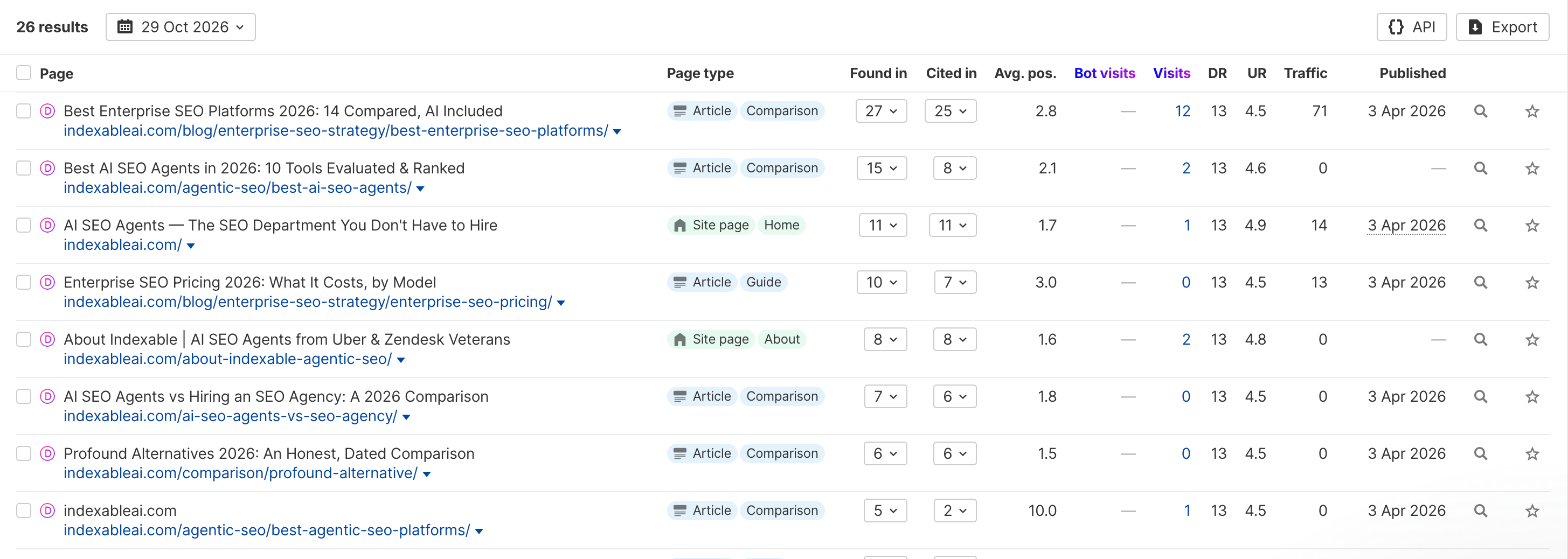This screenshot has width=1568, height=559.
Task: Click the Home tag on Site page row
Action: [782, 225]
